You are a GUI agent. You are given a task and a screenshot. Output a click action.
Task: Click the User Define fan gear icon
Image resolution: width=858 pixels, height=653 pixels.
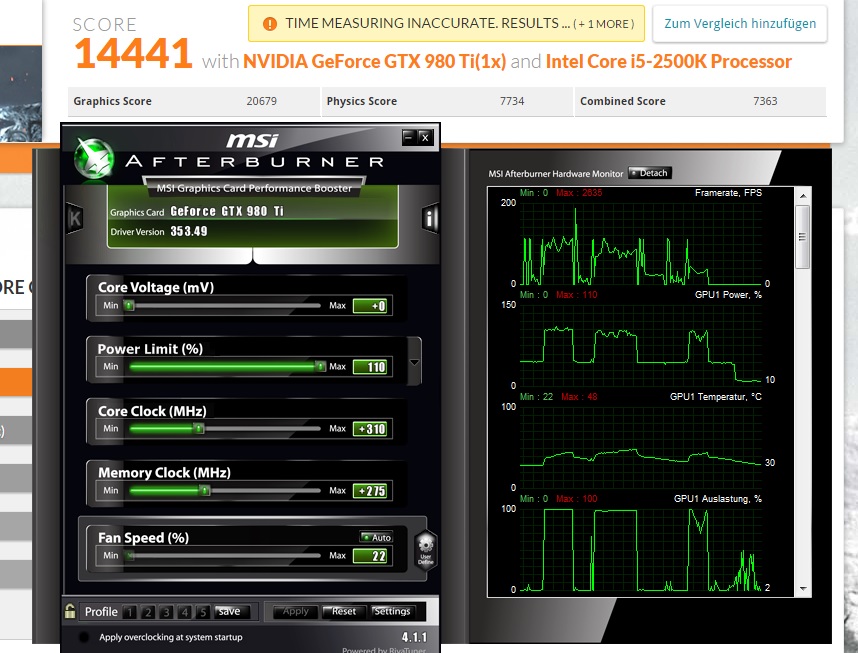426,550
